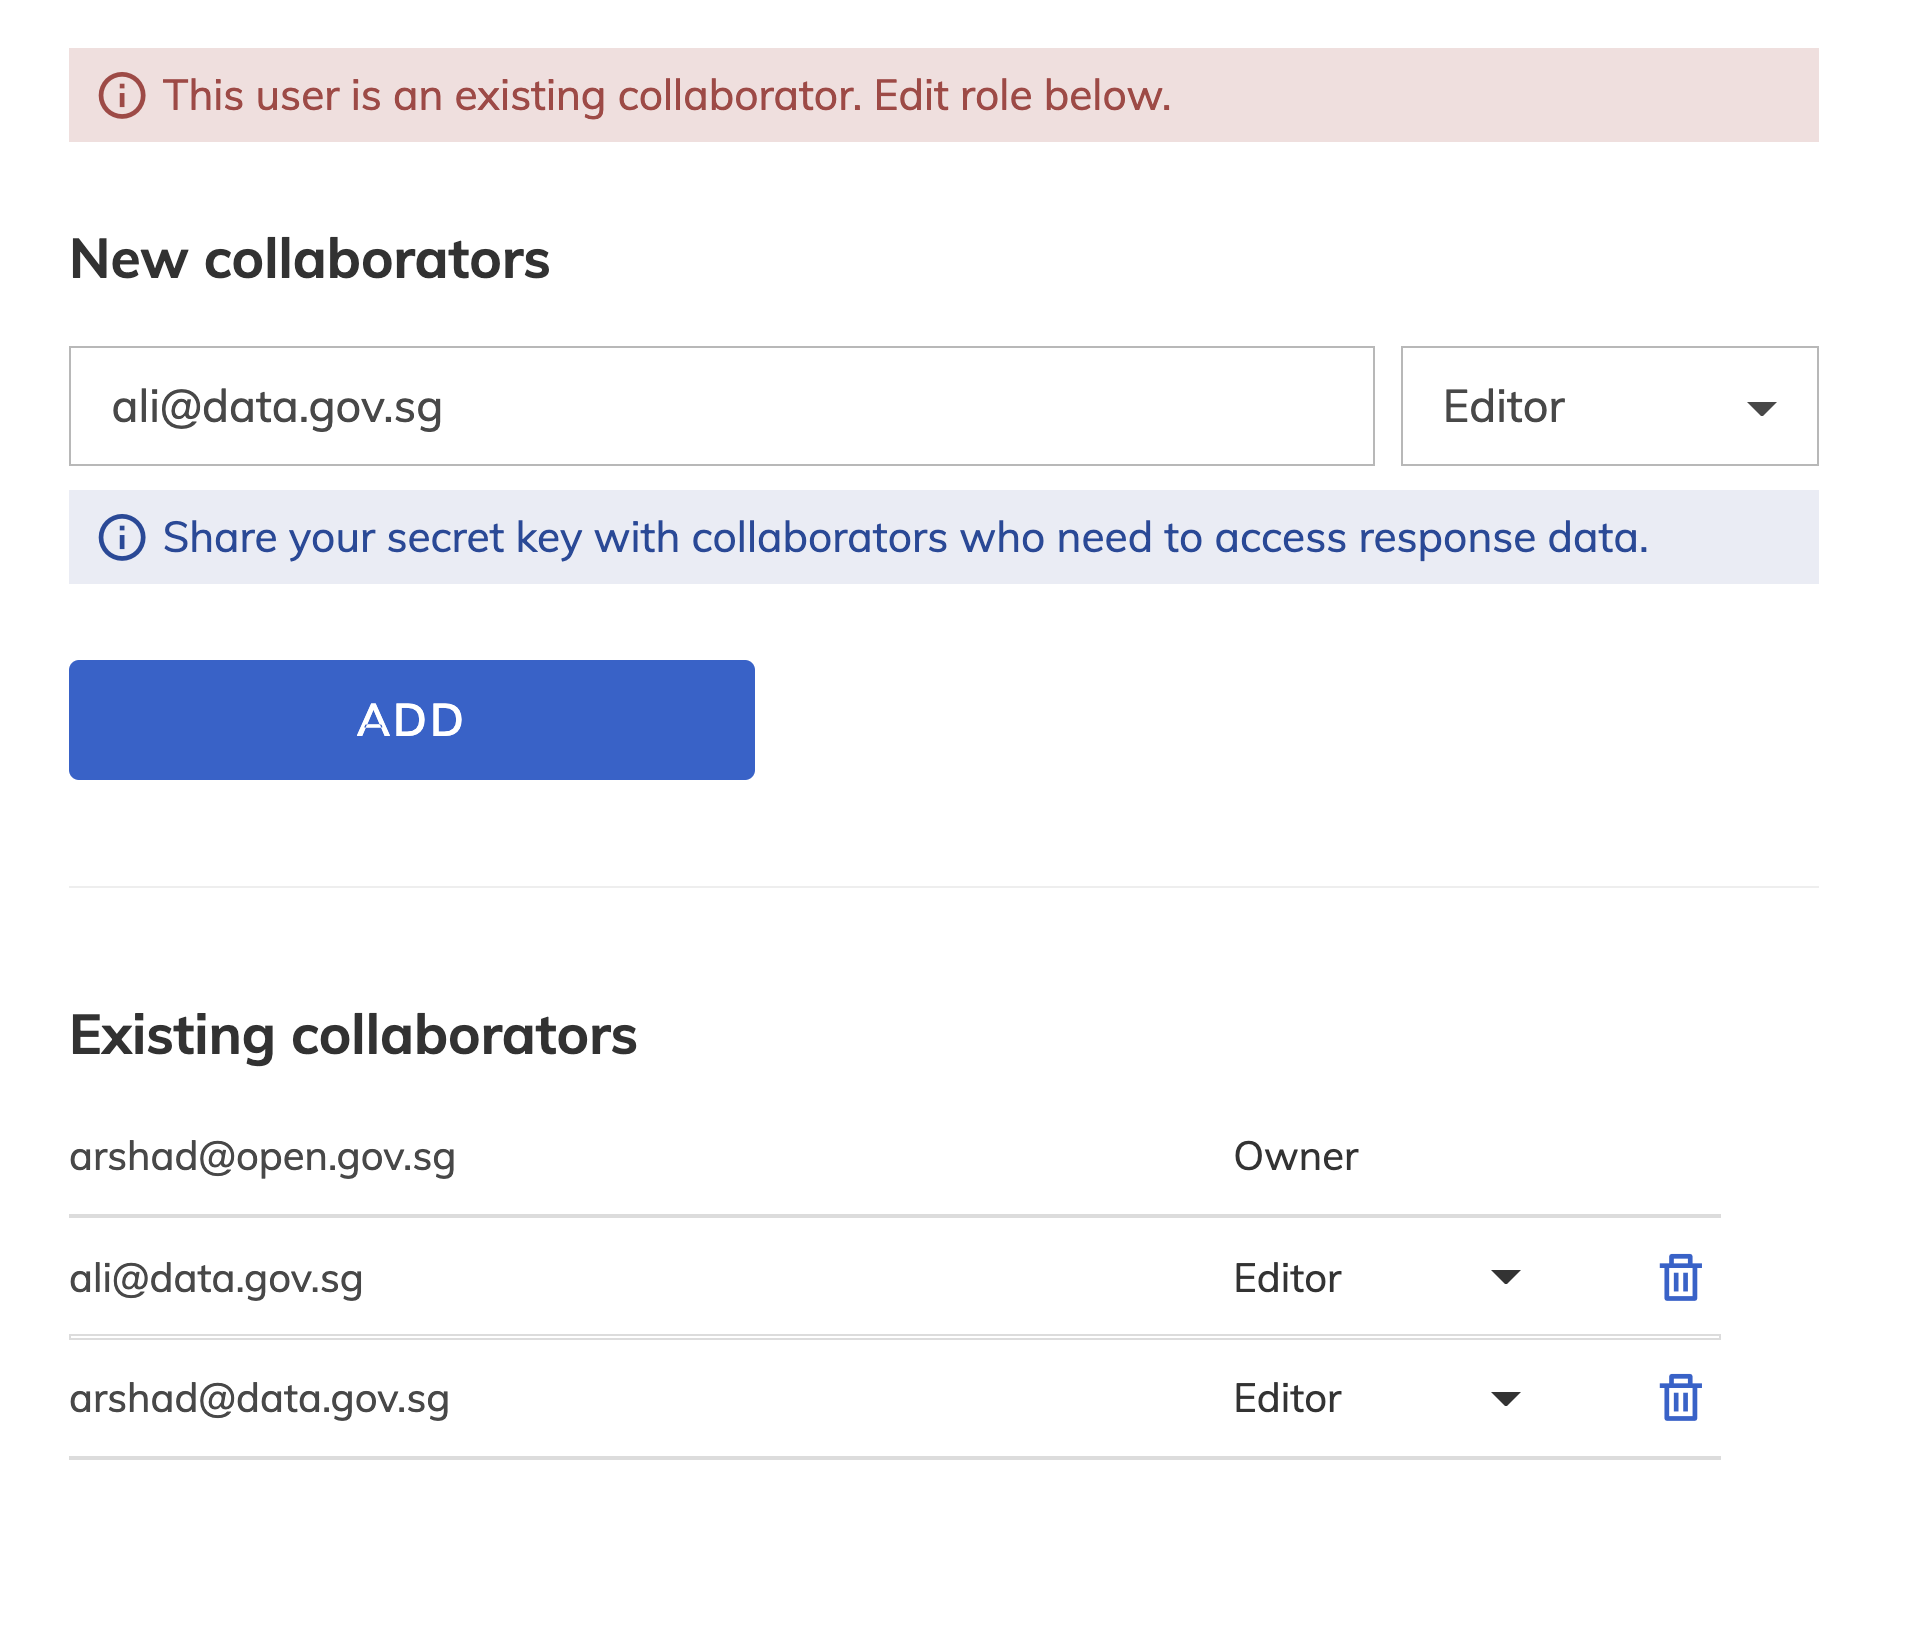1928x1632 pixels.
Task: Click the red error banner message
Action: pyautogui.click(x=665, y=96)
